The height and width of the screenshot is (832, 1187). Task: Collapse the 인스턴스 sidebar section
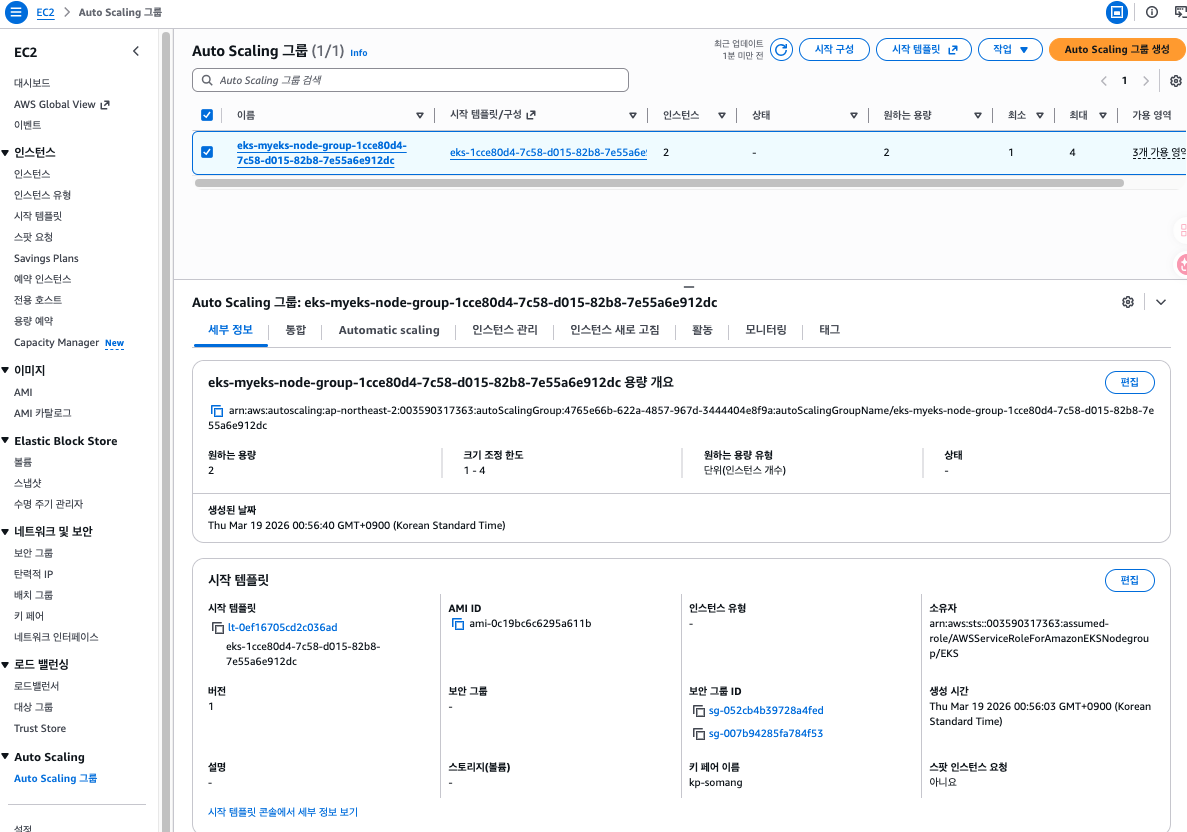(5, 153)
